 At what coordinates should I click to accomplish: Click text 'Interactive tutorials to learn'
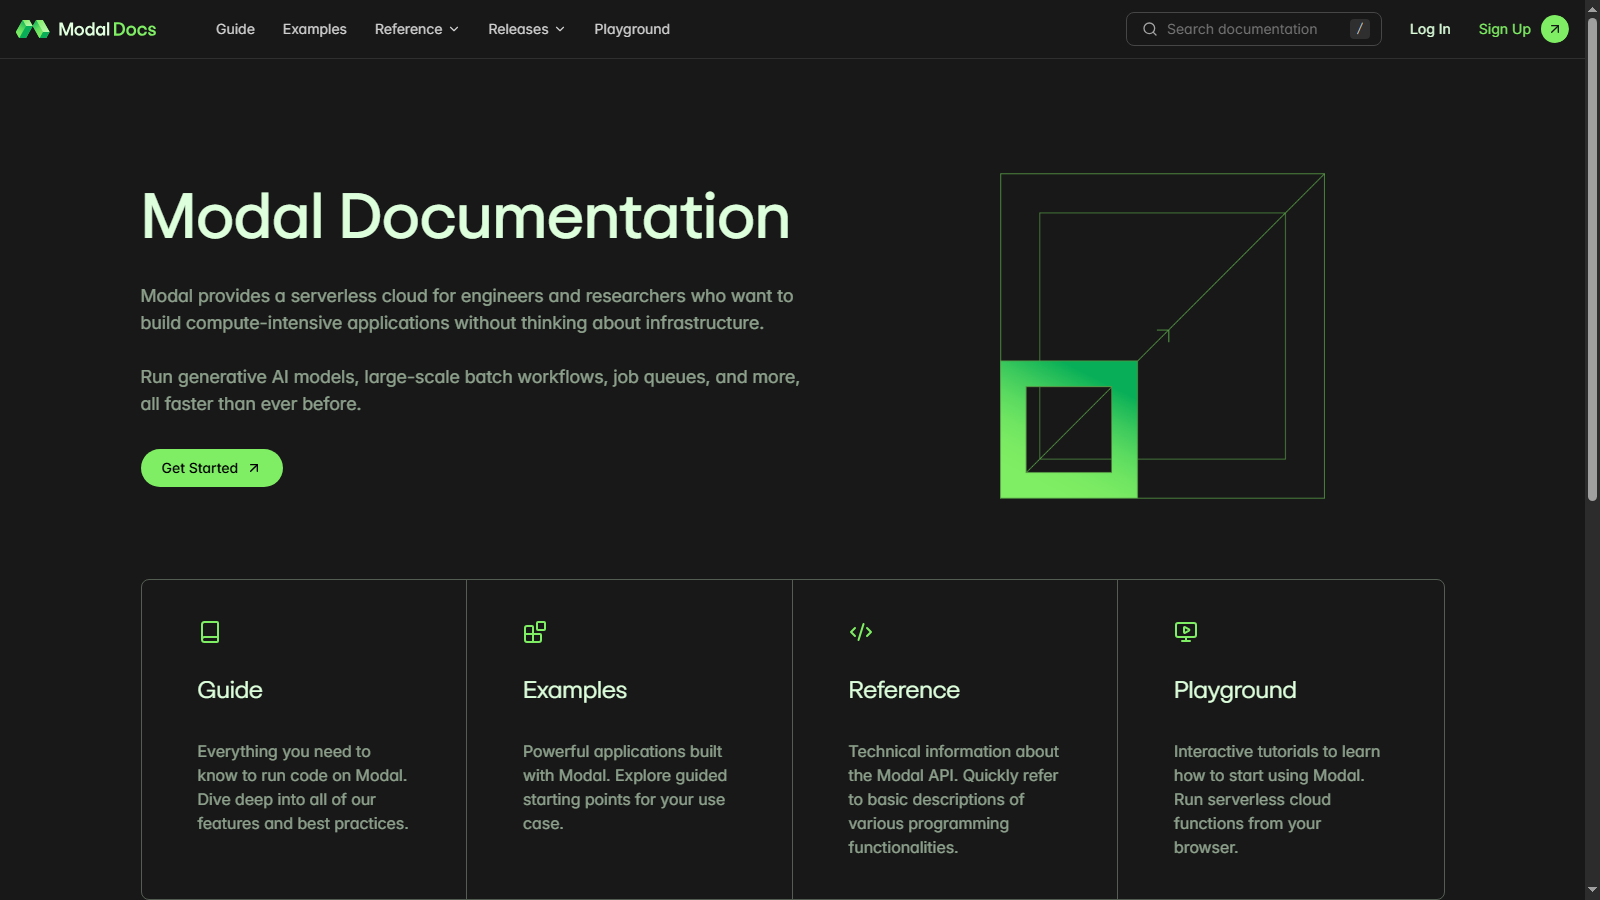(x=1277, y=751)
